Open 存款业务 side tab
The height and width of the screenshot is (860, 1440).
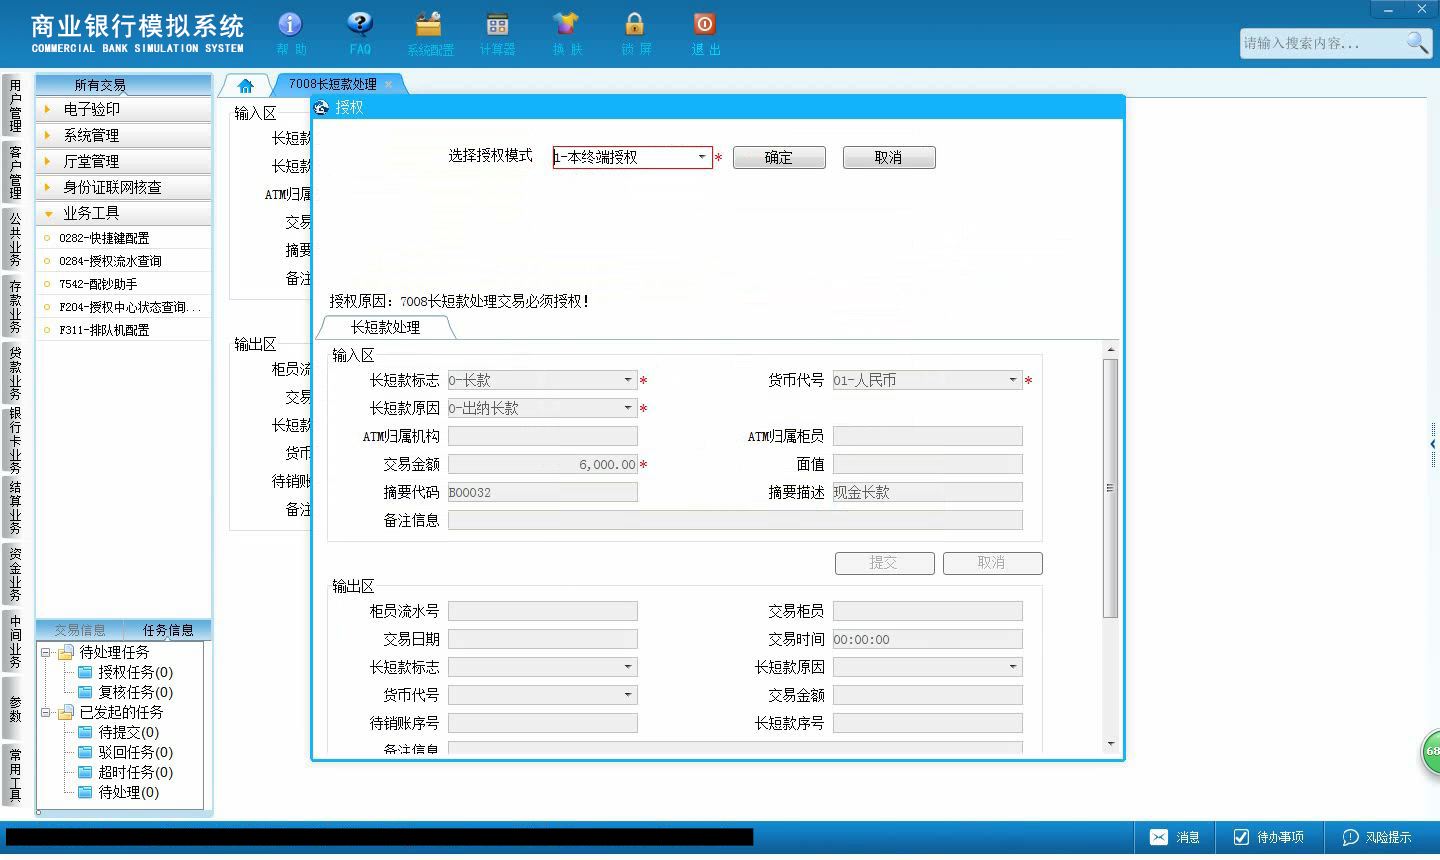[x=15, y=307]
